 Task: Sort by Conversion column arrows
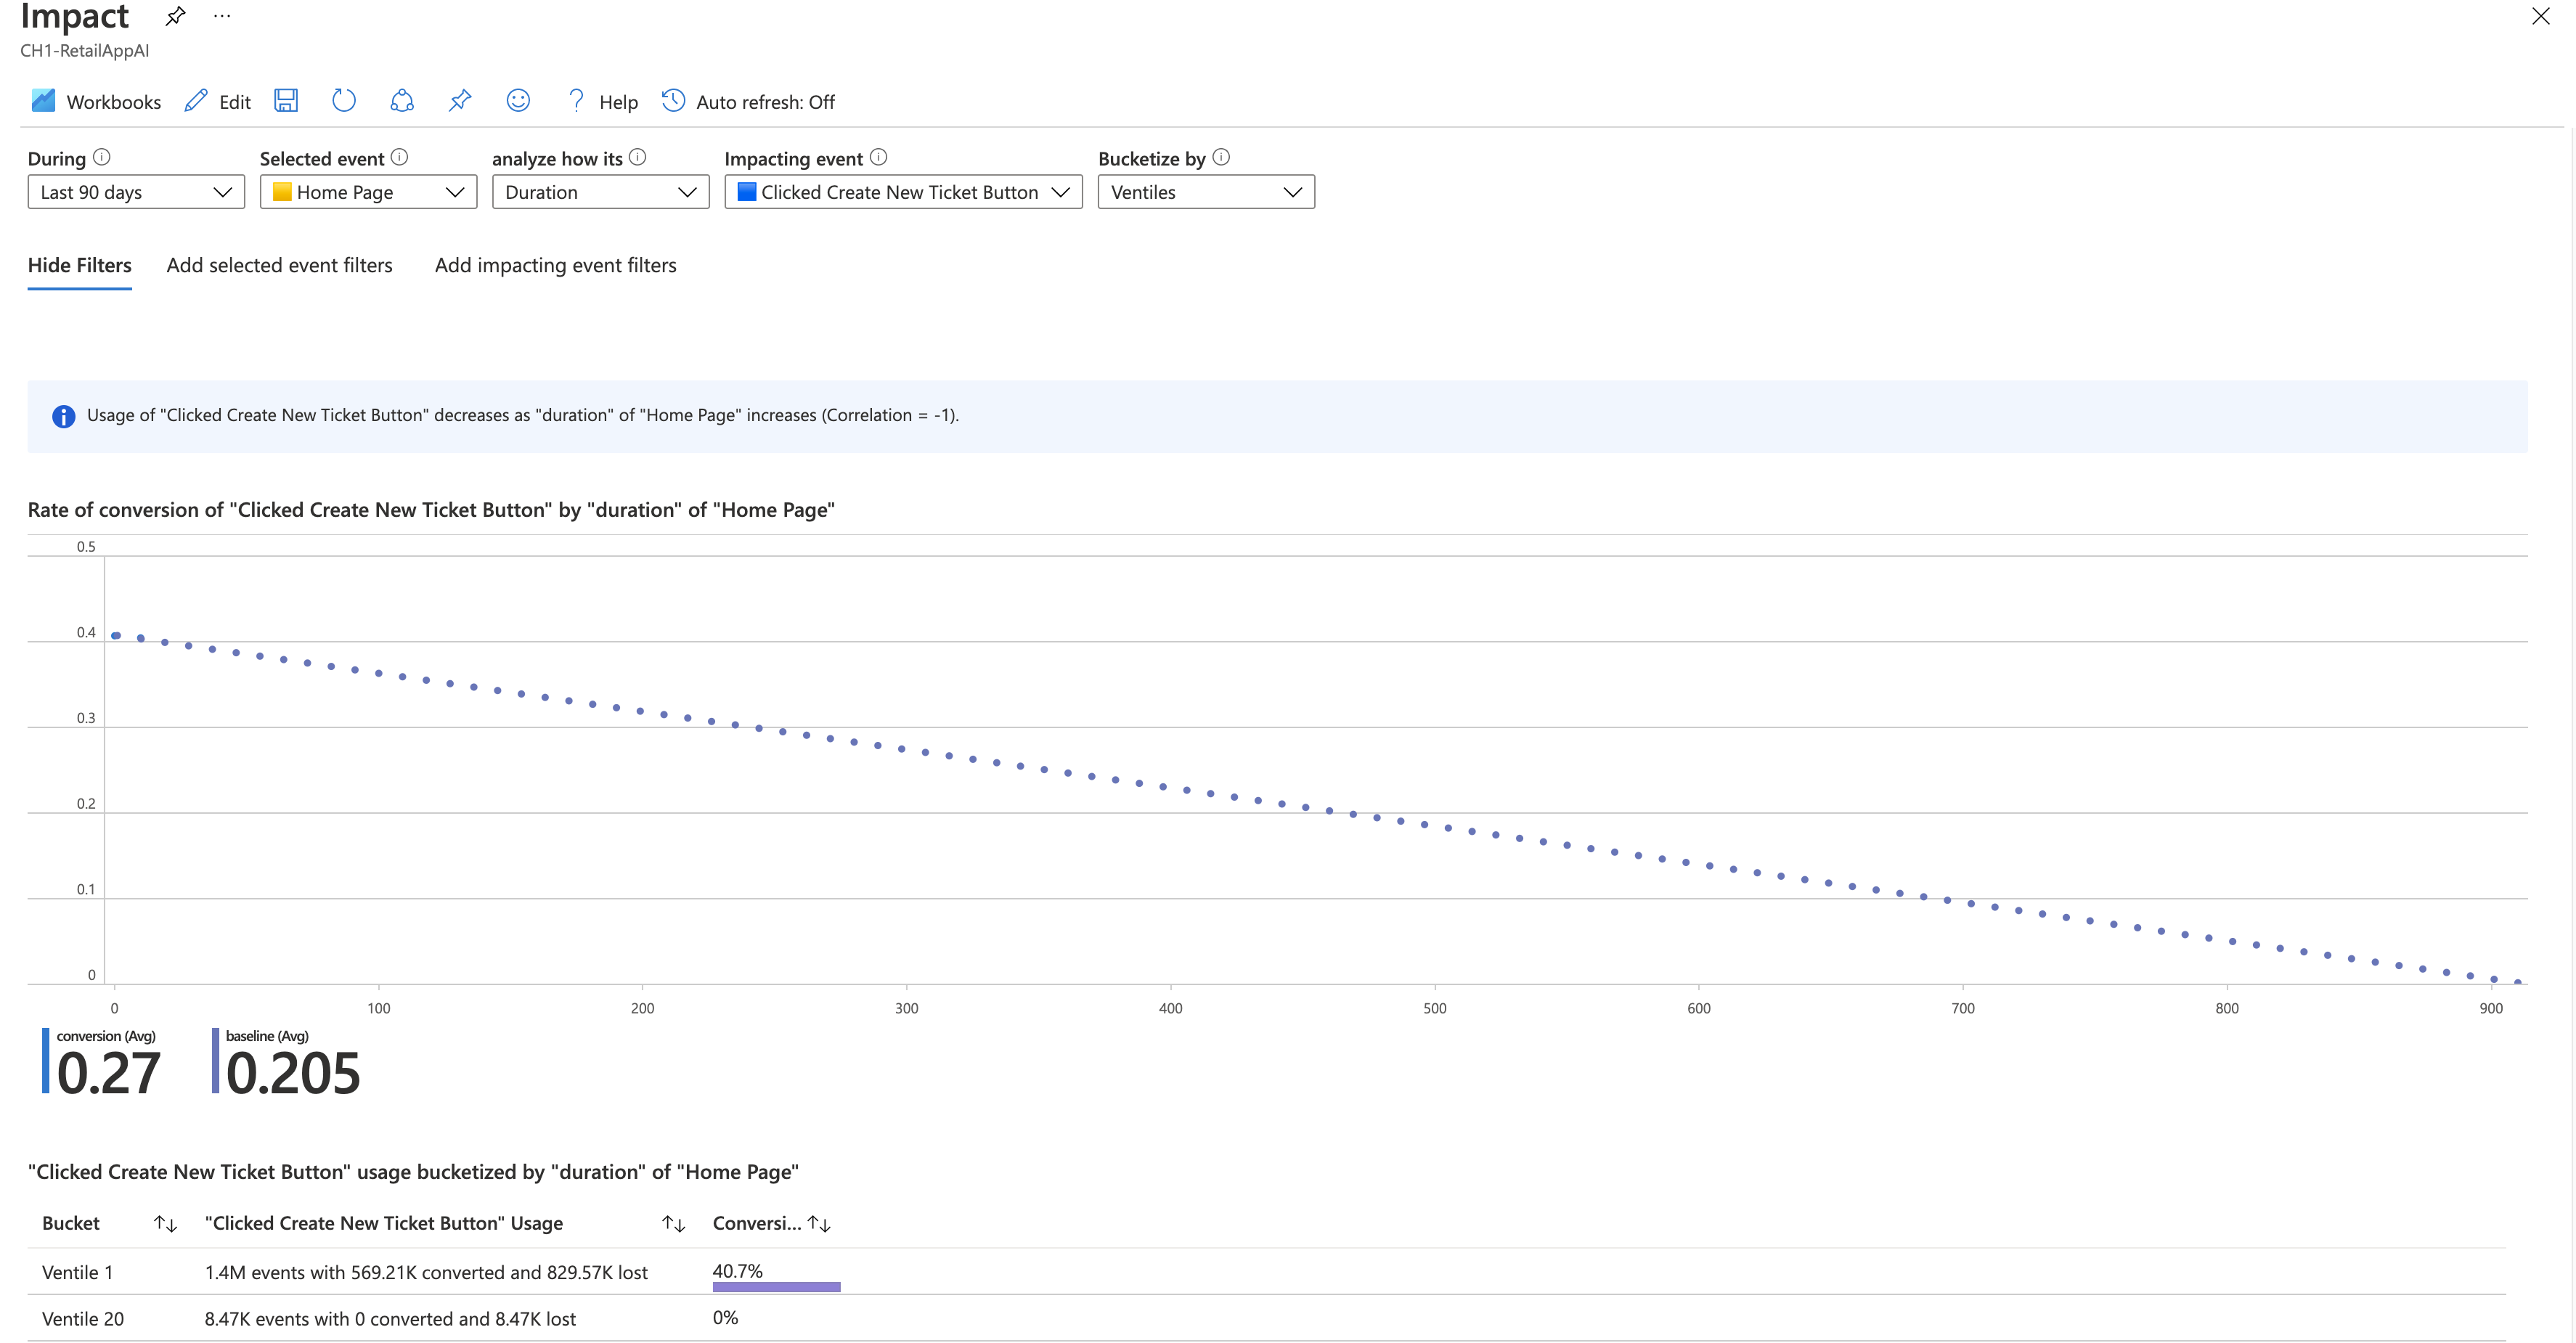click(819, 1224)
